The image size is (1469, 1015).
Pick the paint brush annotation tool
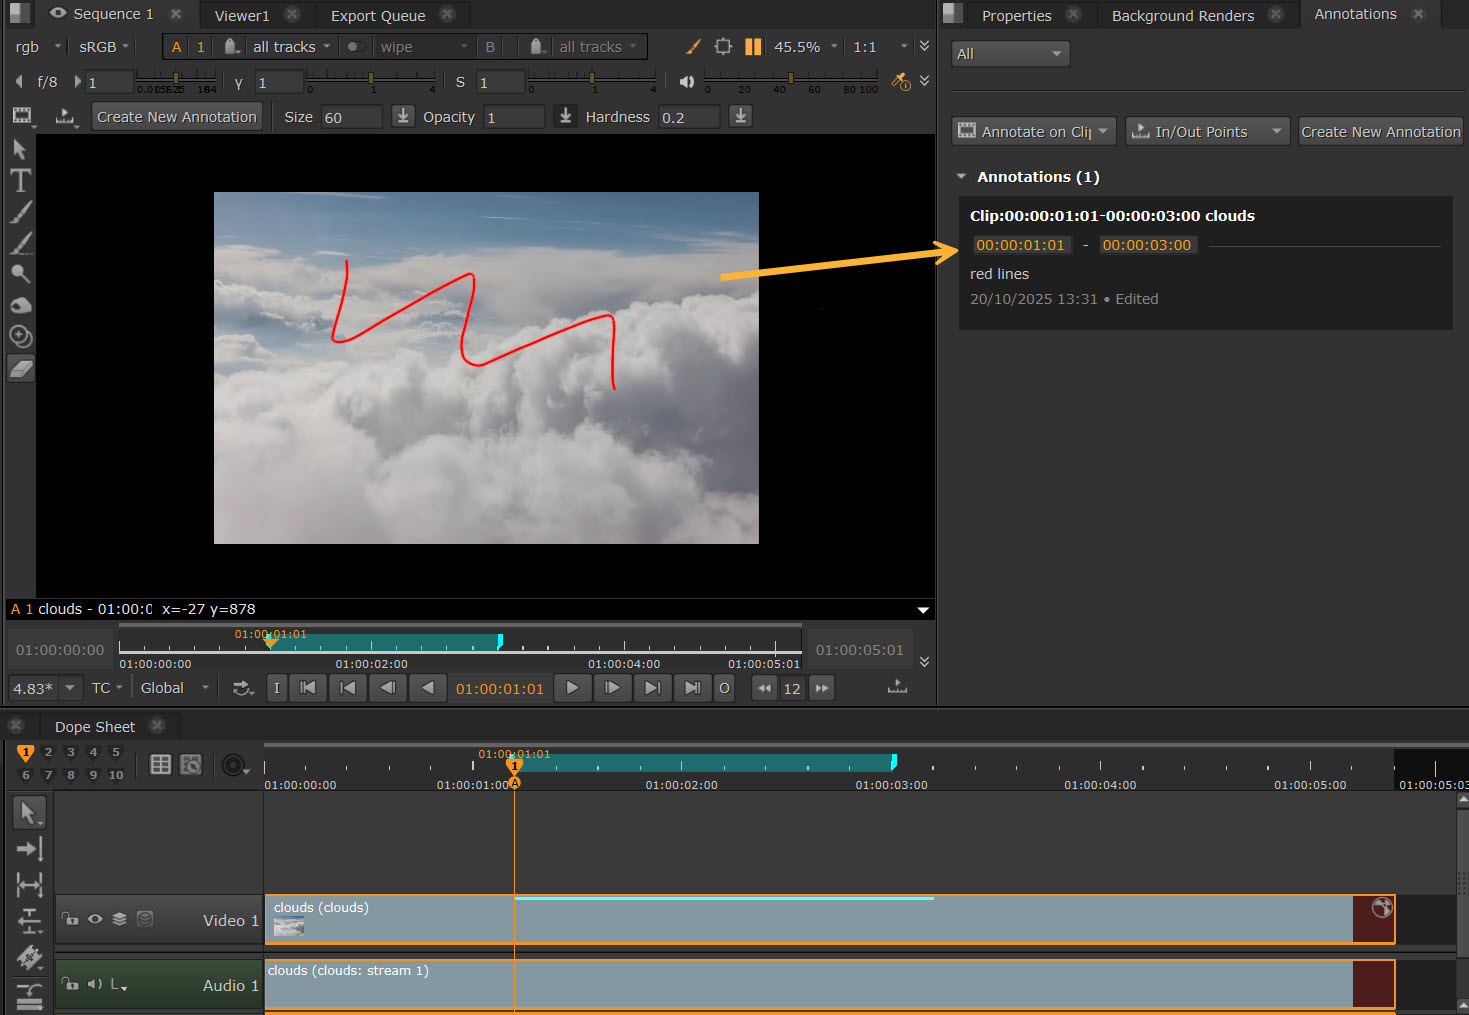20,212
